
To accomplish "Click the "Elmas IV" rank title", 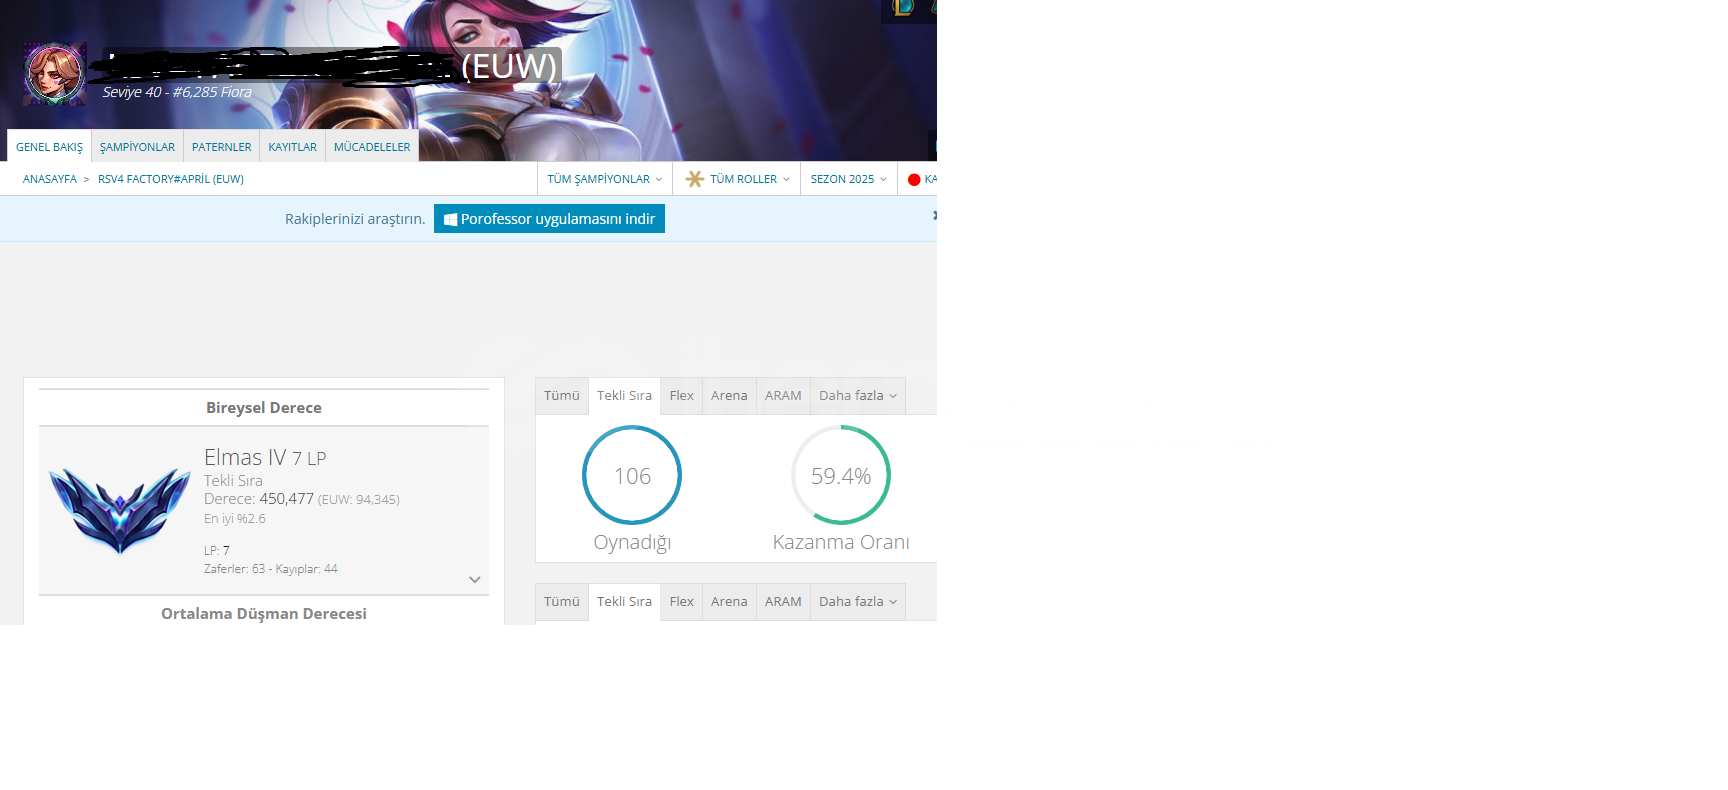I will 245,457.
